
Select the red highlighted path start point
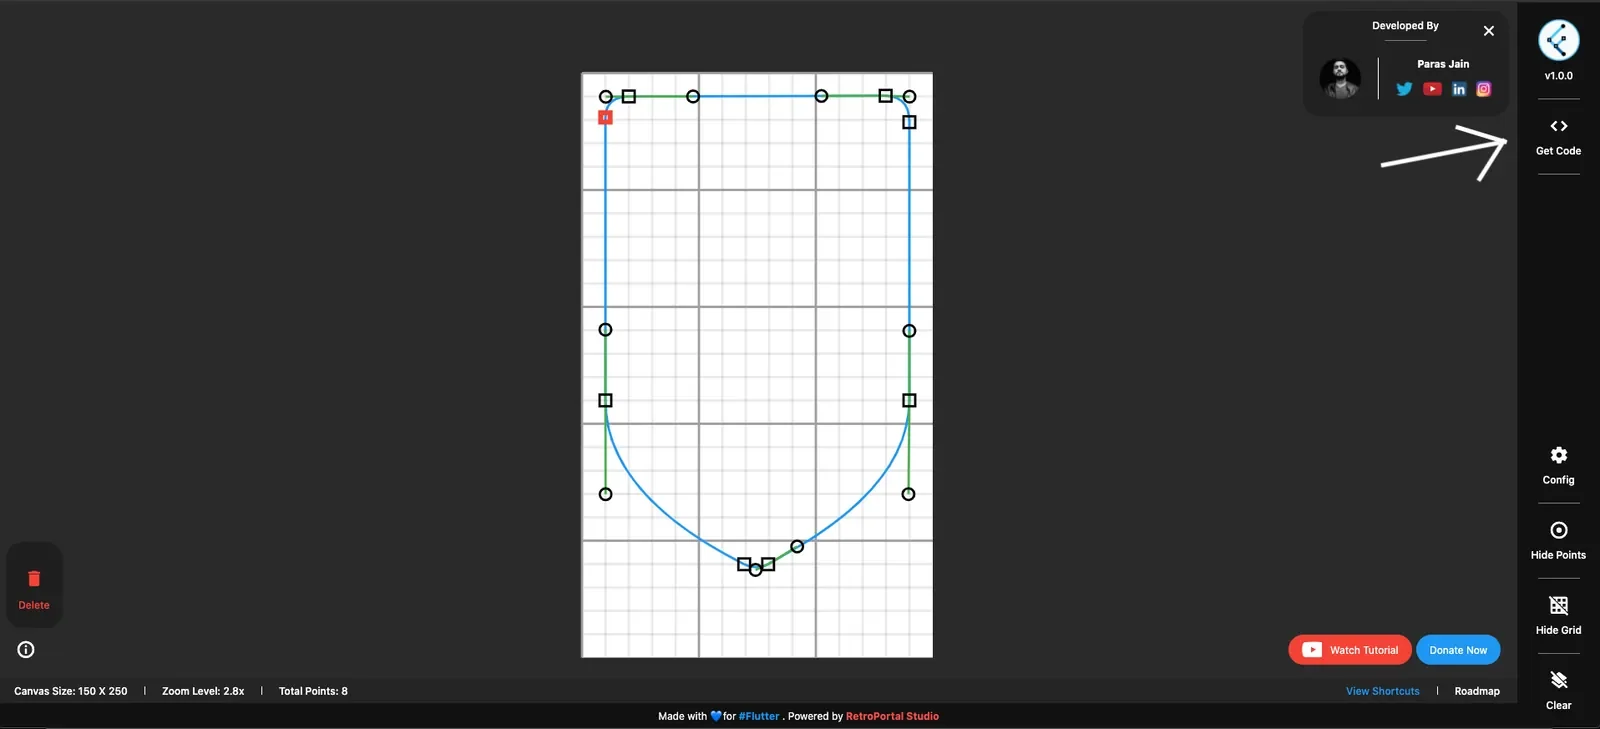[605, 117]
